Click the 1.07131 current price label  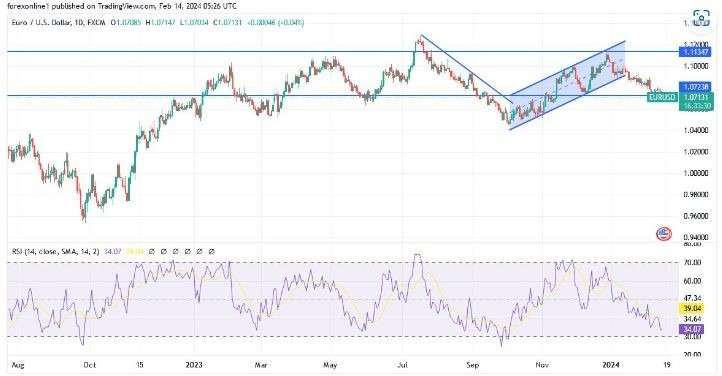696,97
